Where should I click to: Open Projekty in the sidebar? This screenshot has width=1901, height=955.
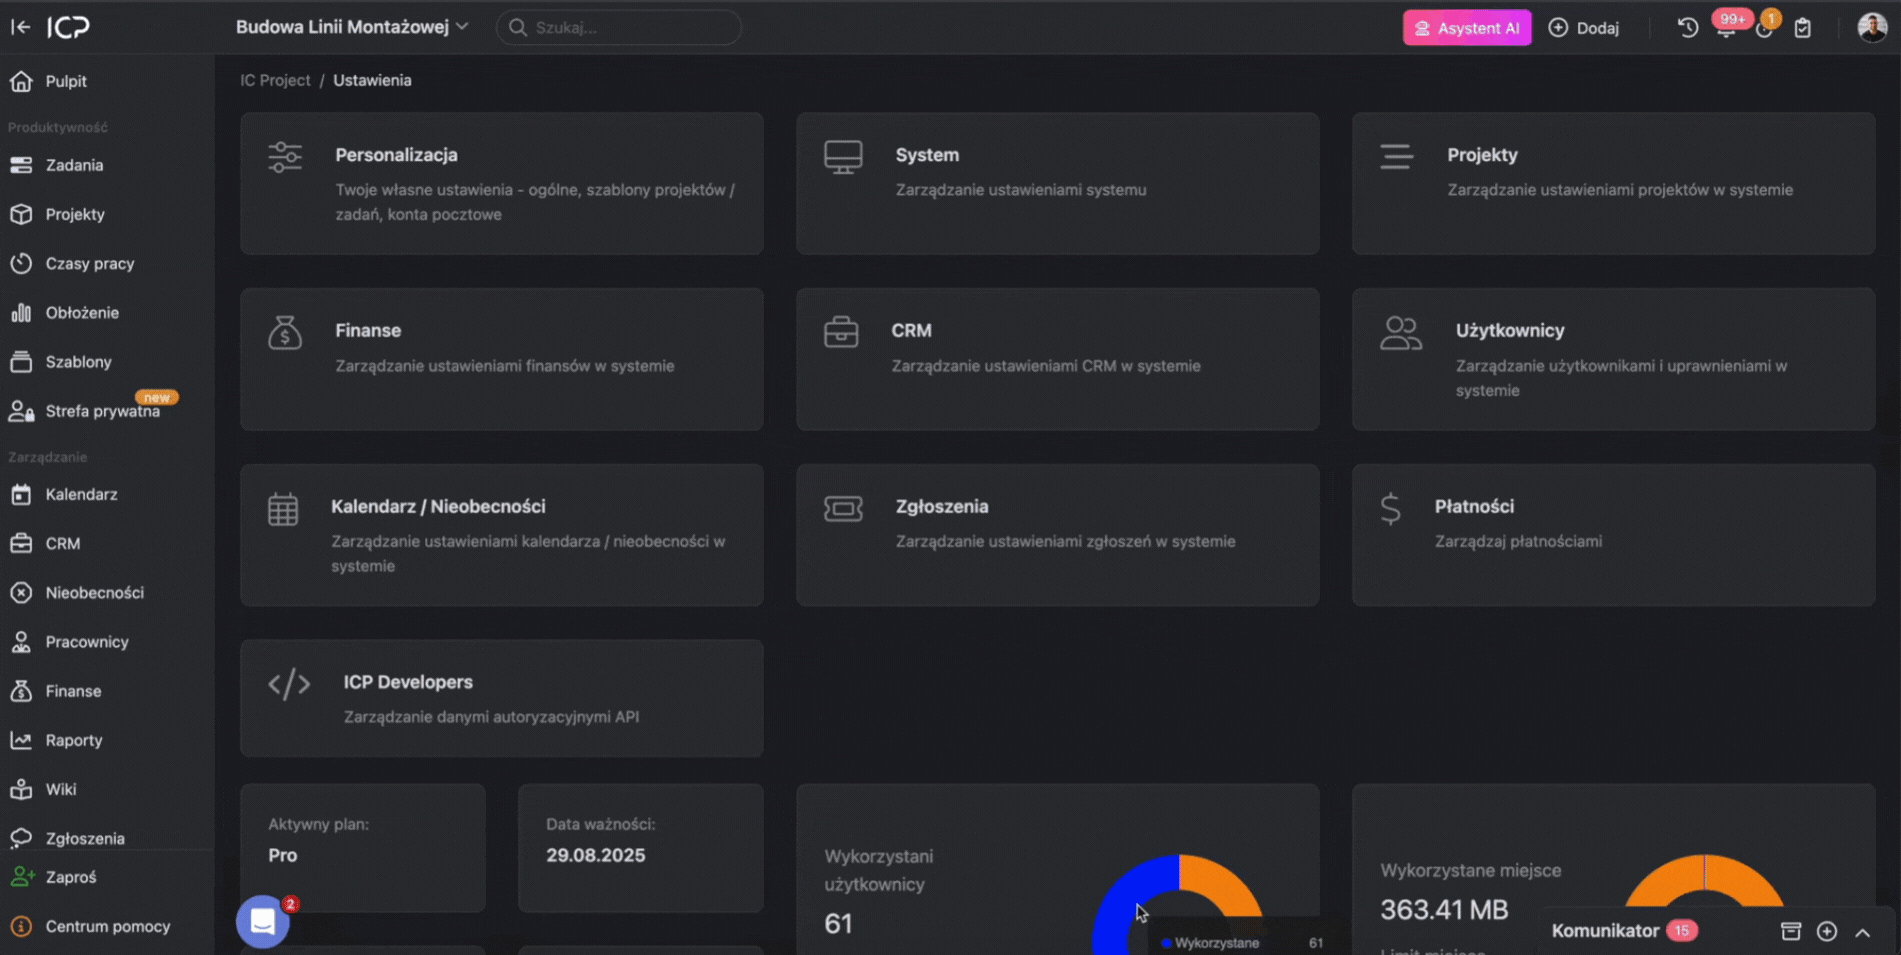tap(75, 214)
